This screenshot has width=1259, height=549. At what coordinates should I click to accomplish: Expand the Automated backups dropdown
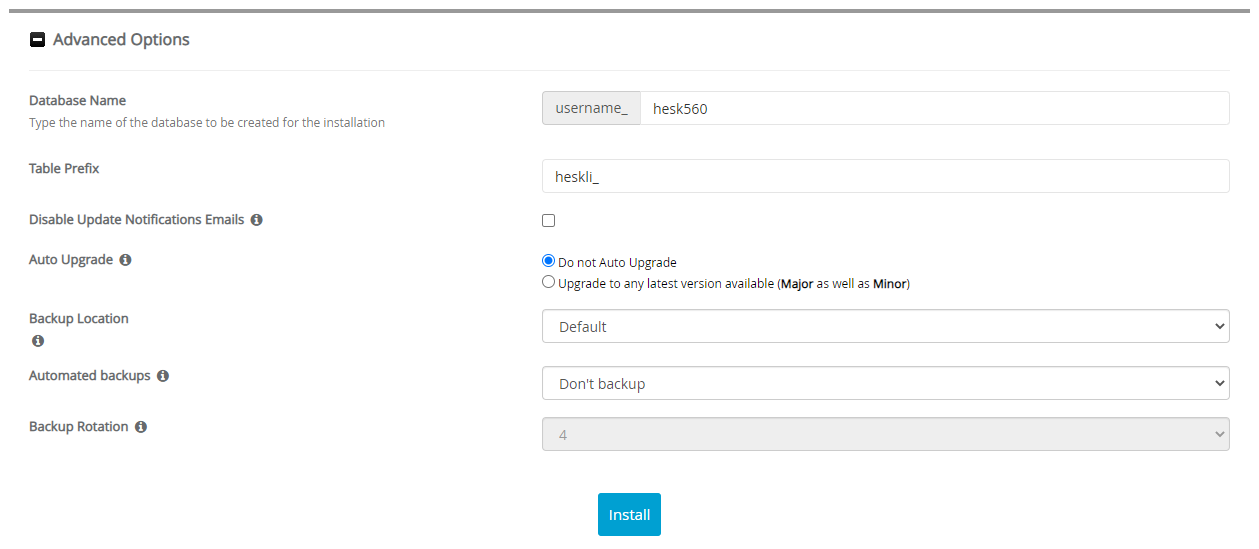point(885,383)
